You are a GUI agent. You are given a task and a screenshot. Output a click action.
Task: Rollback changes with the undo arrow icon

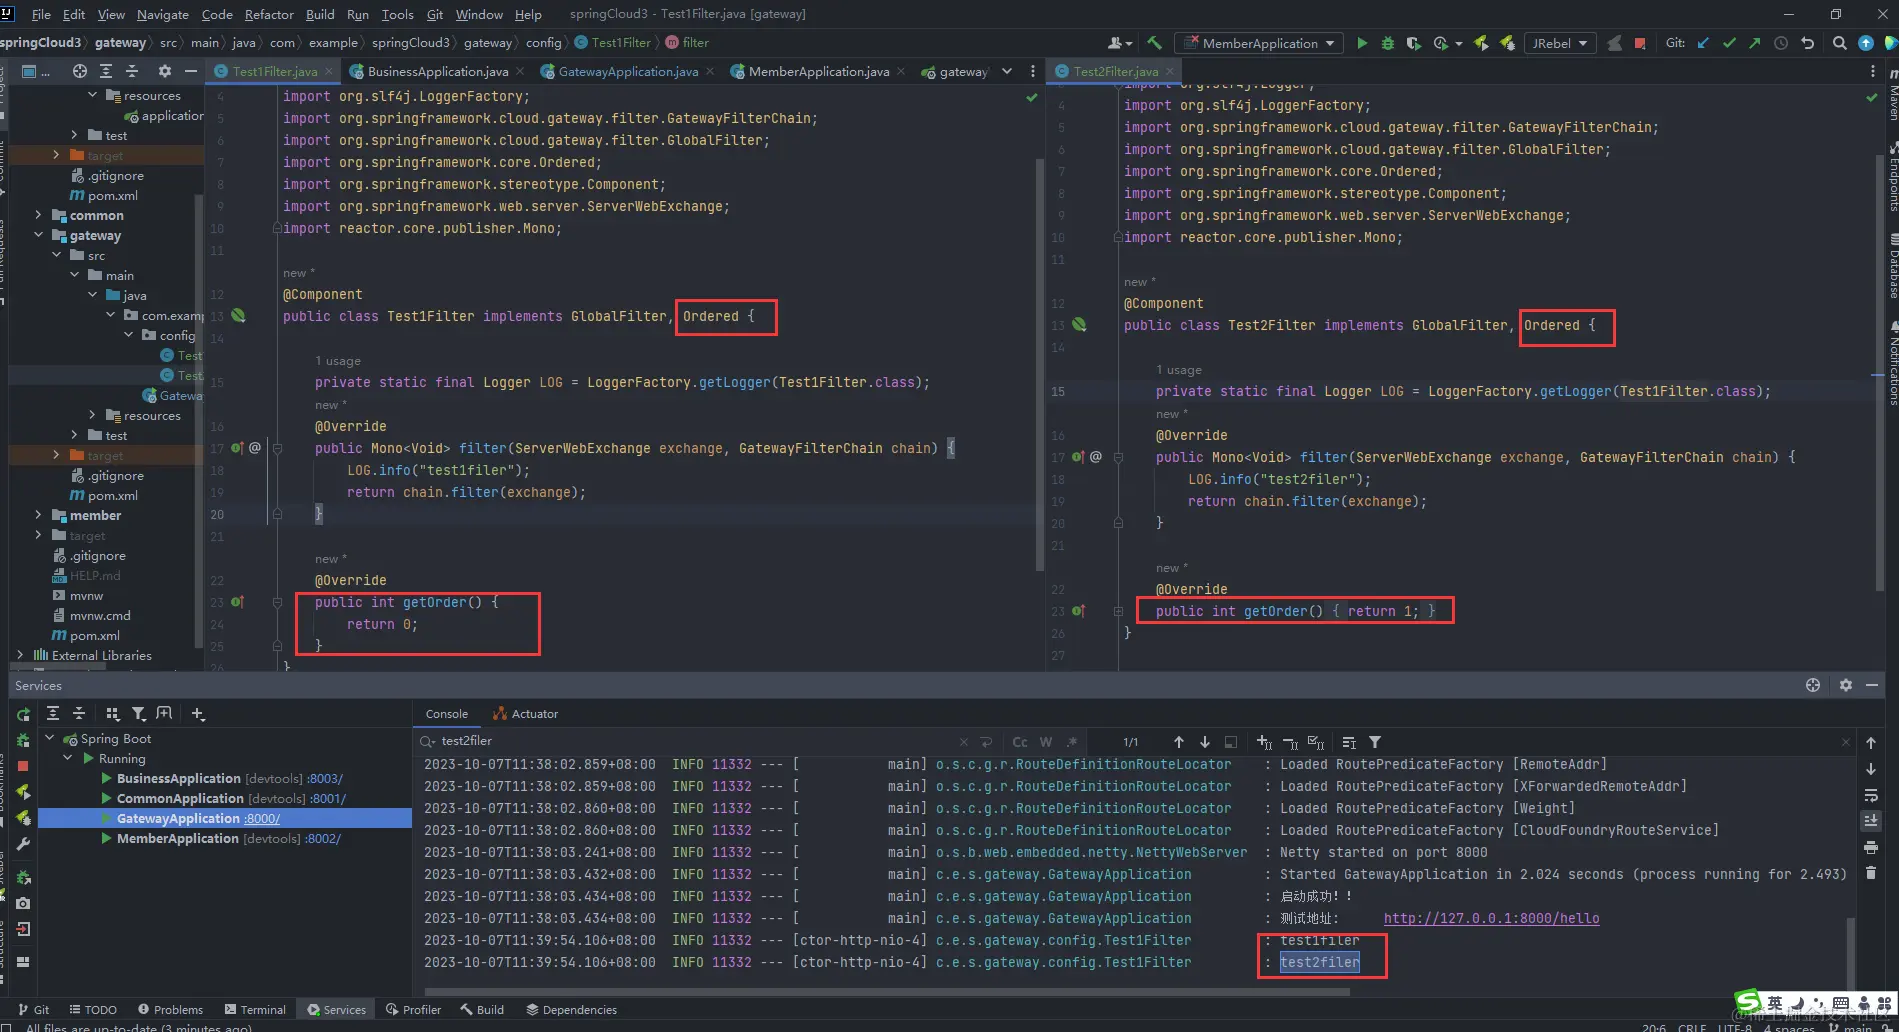tap(1807, 43)
